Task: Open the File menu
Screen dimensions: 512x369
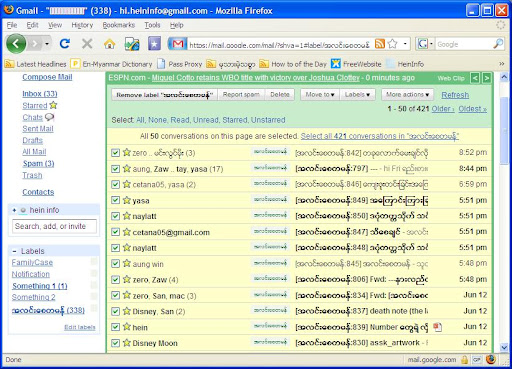Action: coord(12,25)
